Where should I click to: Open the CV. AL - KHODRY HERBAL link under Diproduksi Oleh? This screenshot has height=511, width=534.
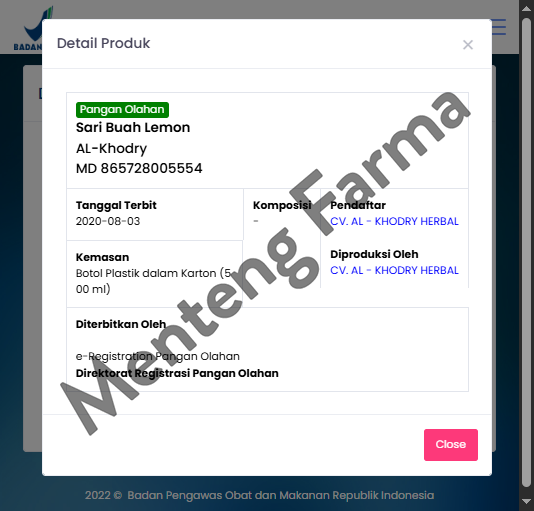pos(394,270)
